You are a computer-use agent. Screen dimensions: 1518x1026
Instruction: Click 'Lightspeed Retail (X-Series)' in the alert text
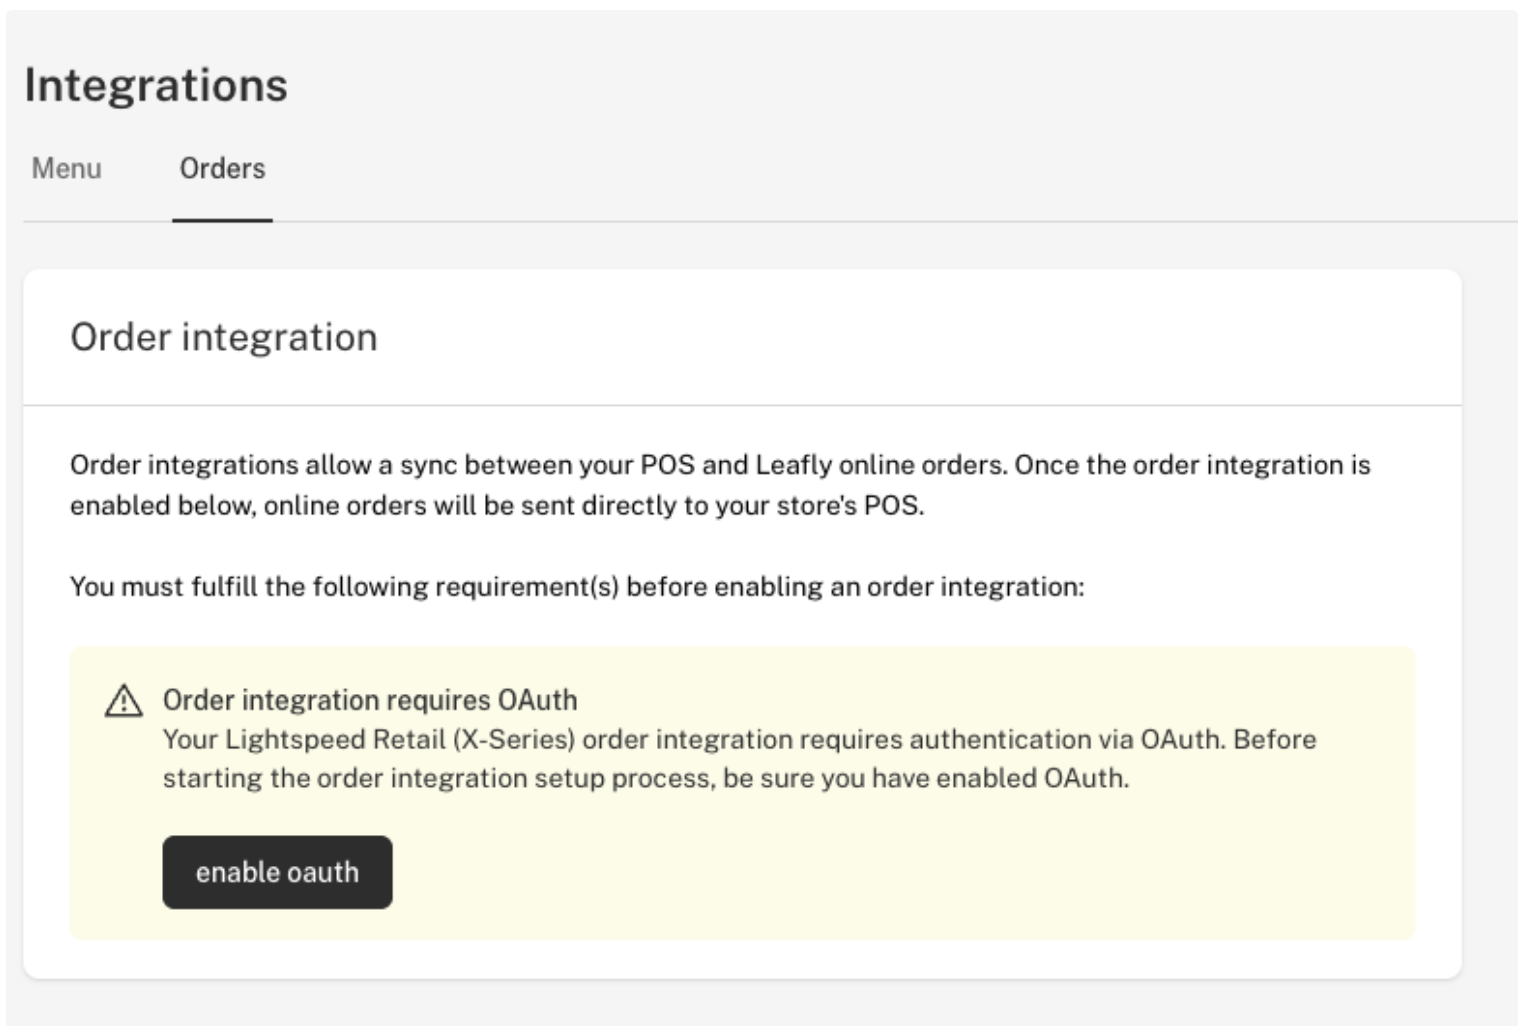tap(399, 739)
